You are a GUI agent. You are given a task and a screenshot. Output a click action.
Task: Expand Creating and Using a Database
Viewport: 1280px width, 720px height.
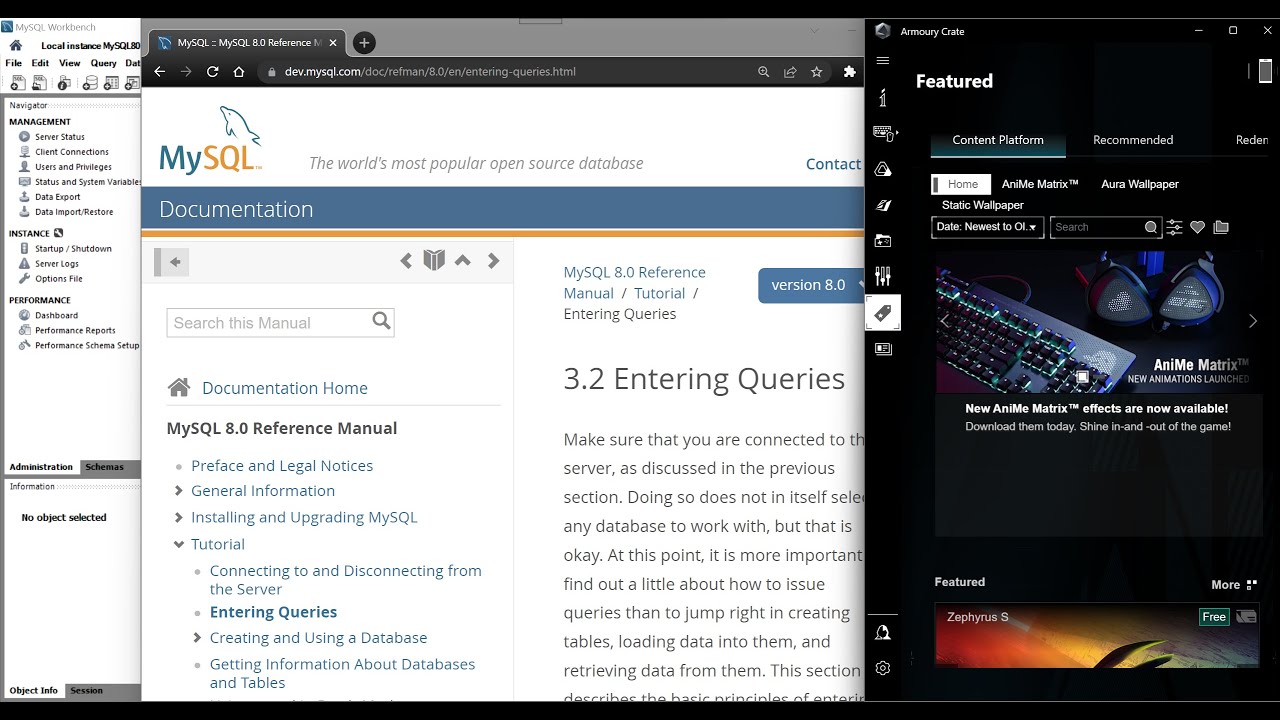tap(197, 637)
